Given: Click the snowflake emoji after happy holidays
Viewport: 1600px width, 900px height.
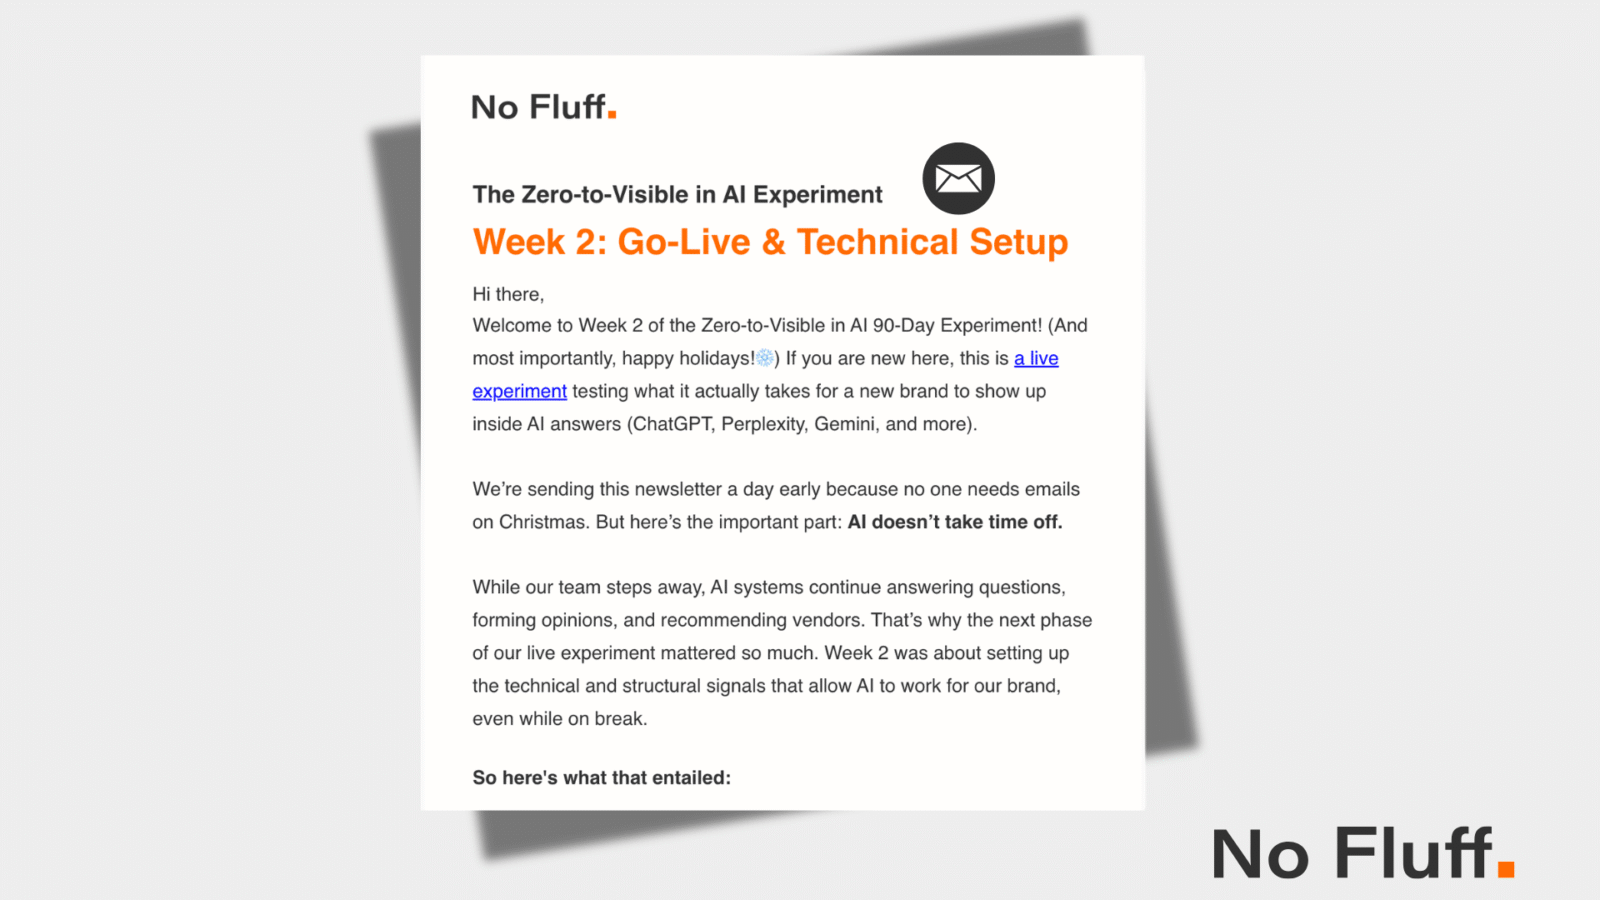Looking at the screenshot, I should (765, 358).
